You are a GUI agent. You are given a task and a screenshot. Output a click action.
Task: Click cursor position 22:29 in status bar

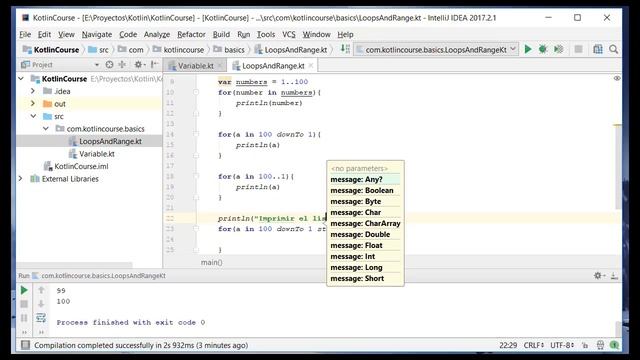click(x=508, y=345)
